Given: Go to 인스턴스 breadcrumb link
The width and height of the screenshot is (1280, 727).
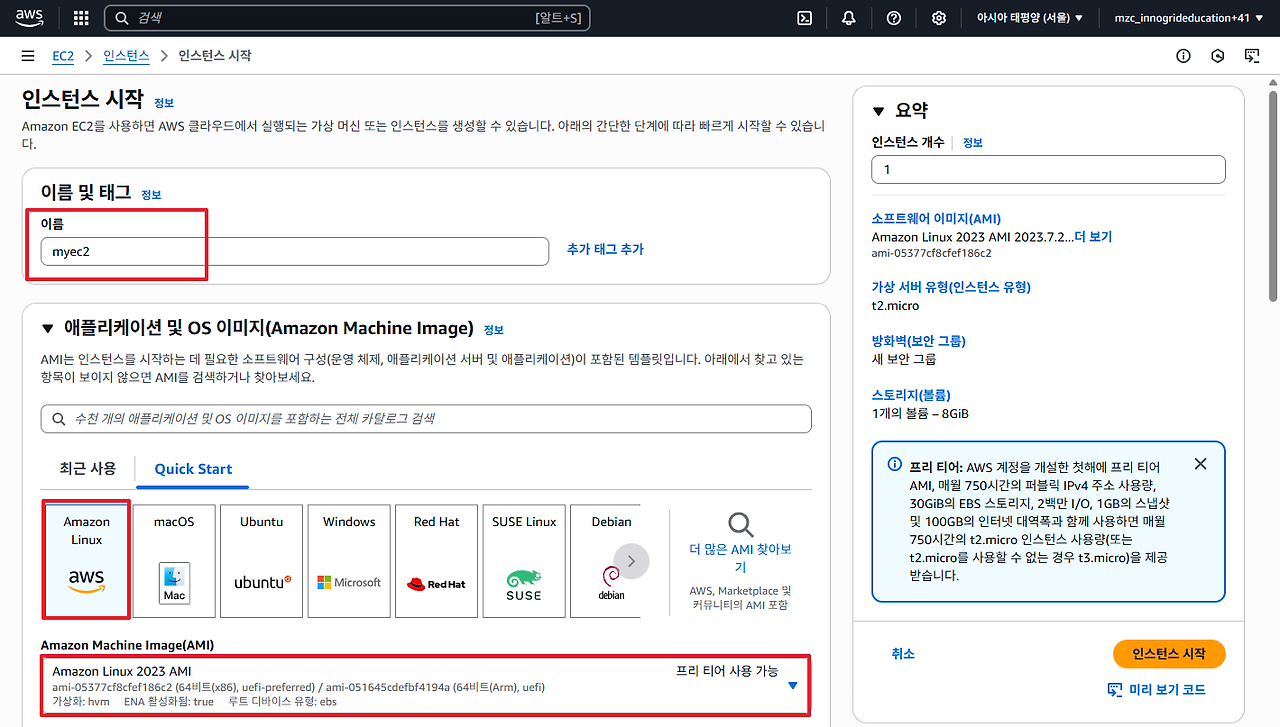Looking at the screenshot, I should pos(126,56).
